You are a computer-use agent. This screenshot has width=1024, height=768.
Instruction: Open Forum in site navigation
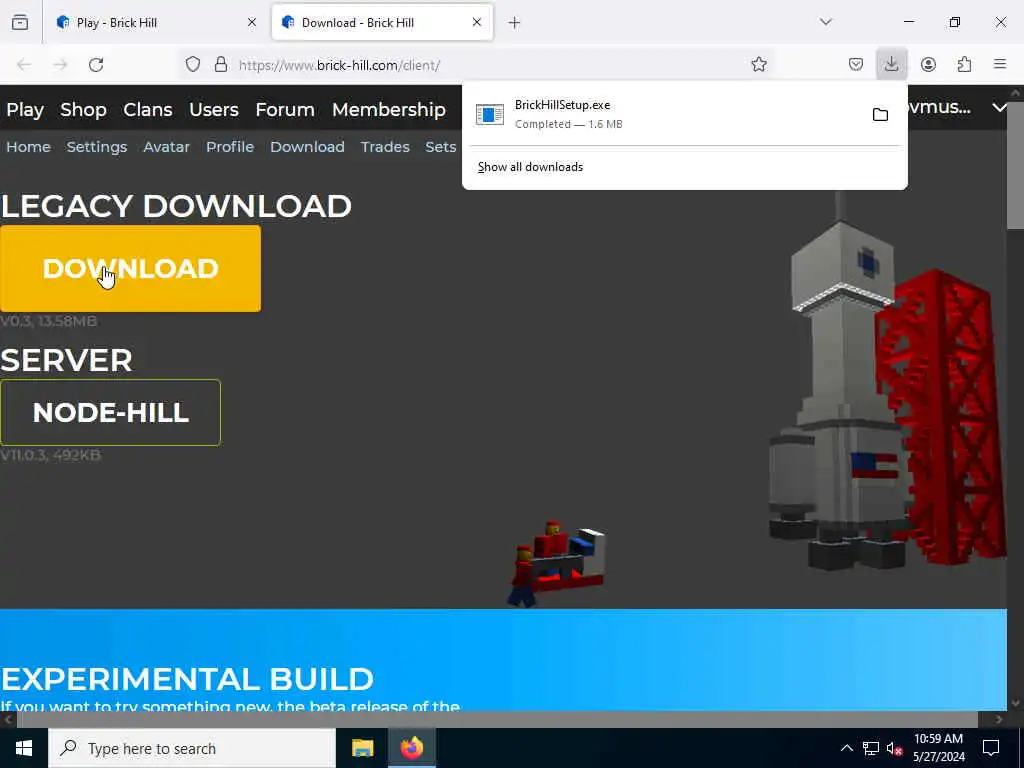pyautogui.click(x=285, y=109)
